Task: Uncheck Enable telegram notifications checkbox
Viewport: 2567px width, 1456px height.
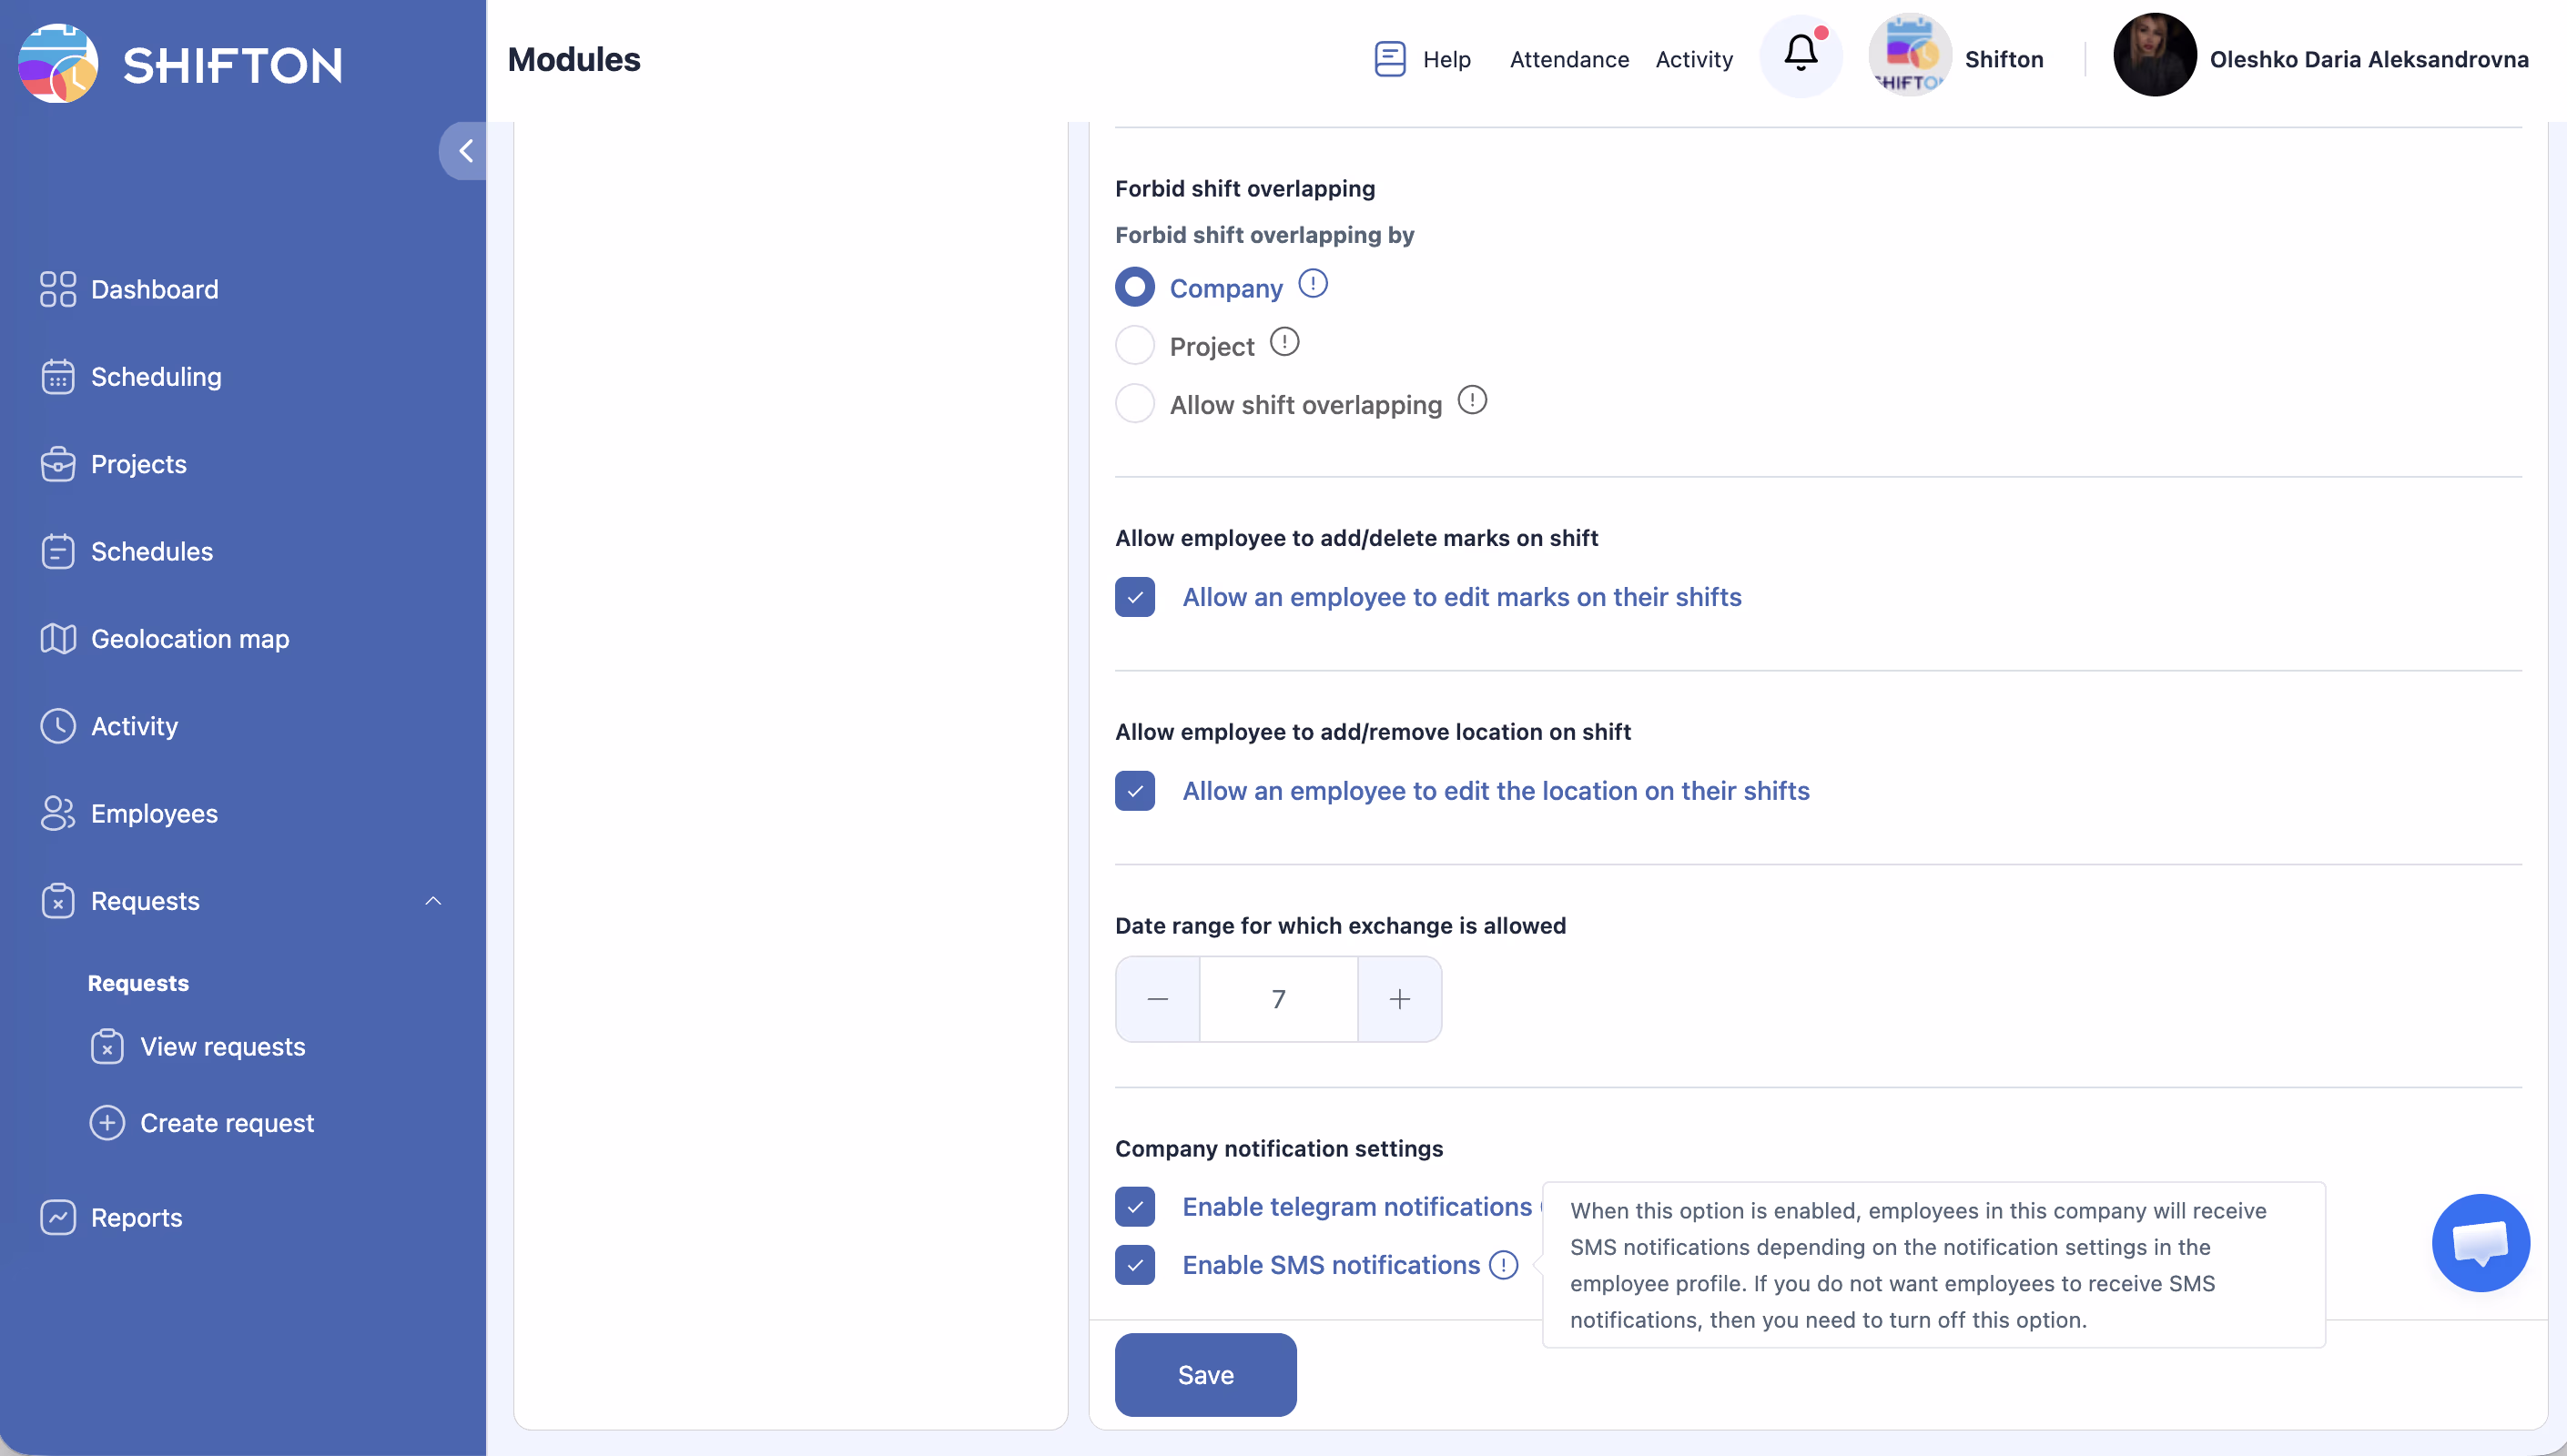Action: [1135, 1207]
